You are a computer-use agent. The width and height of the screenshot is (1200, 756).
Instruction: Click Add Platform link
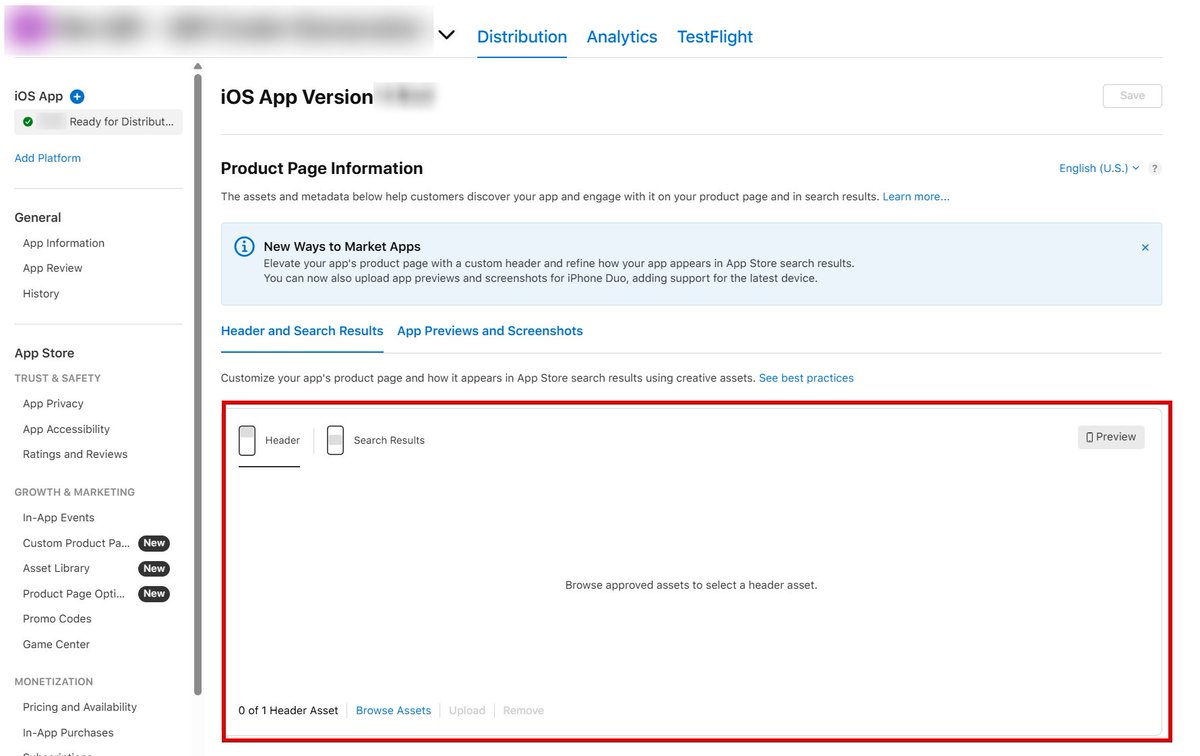48,158
